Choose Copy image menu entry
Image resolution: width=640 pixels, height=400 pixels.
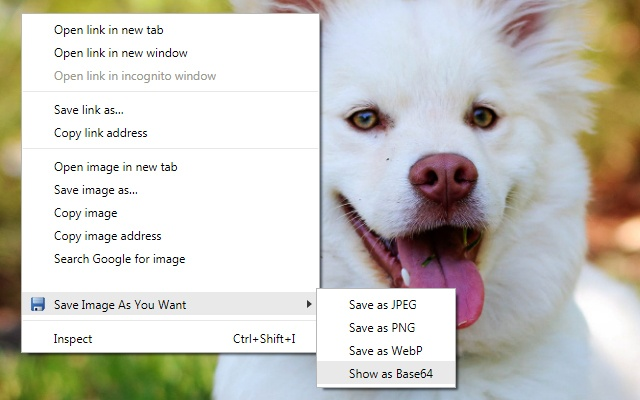pos(170,213)
